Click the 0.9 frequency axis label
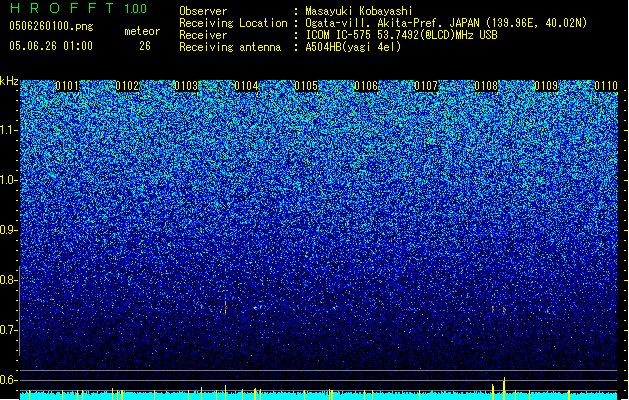This screenshot has width=629, height=400. click(x=9, y=230)
